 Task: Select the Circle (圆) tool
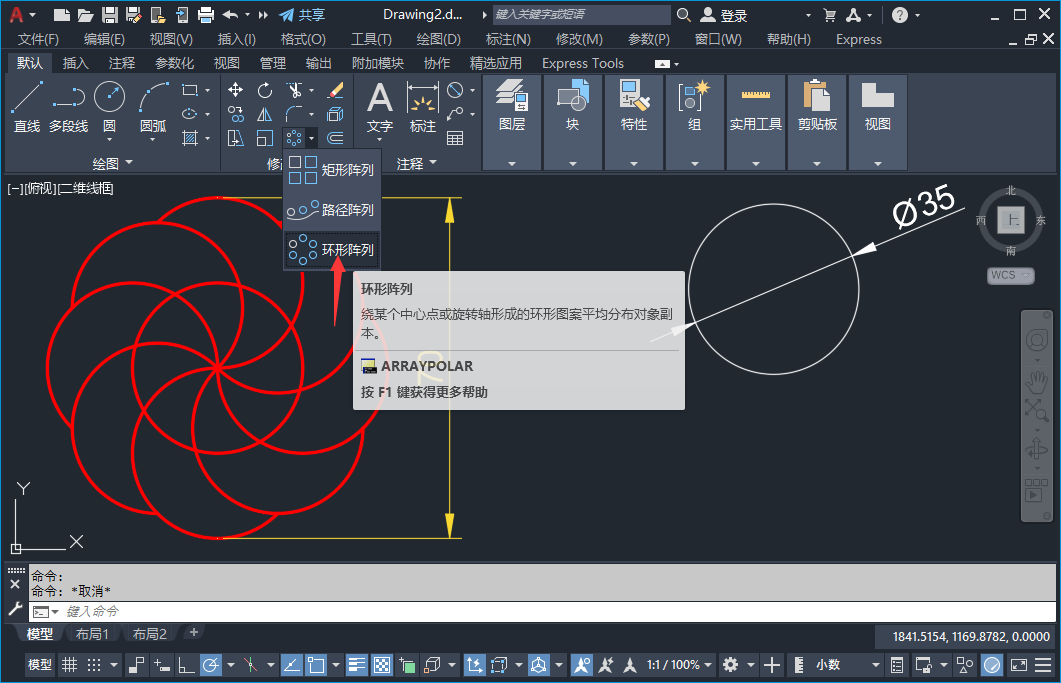pyautogui.click(x=109, y=98)
